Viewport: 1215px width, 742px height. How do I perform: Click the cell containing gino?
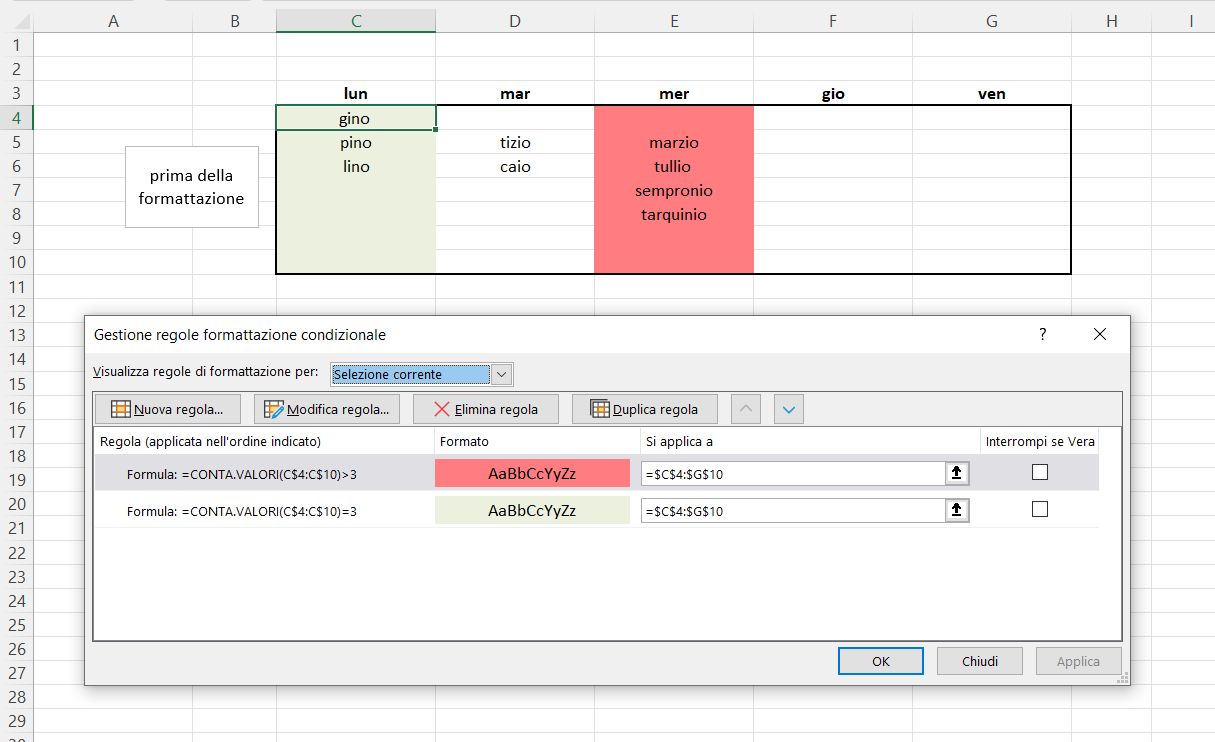coord(356,118)
